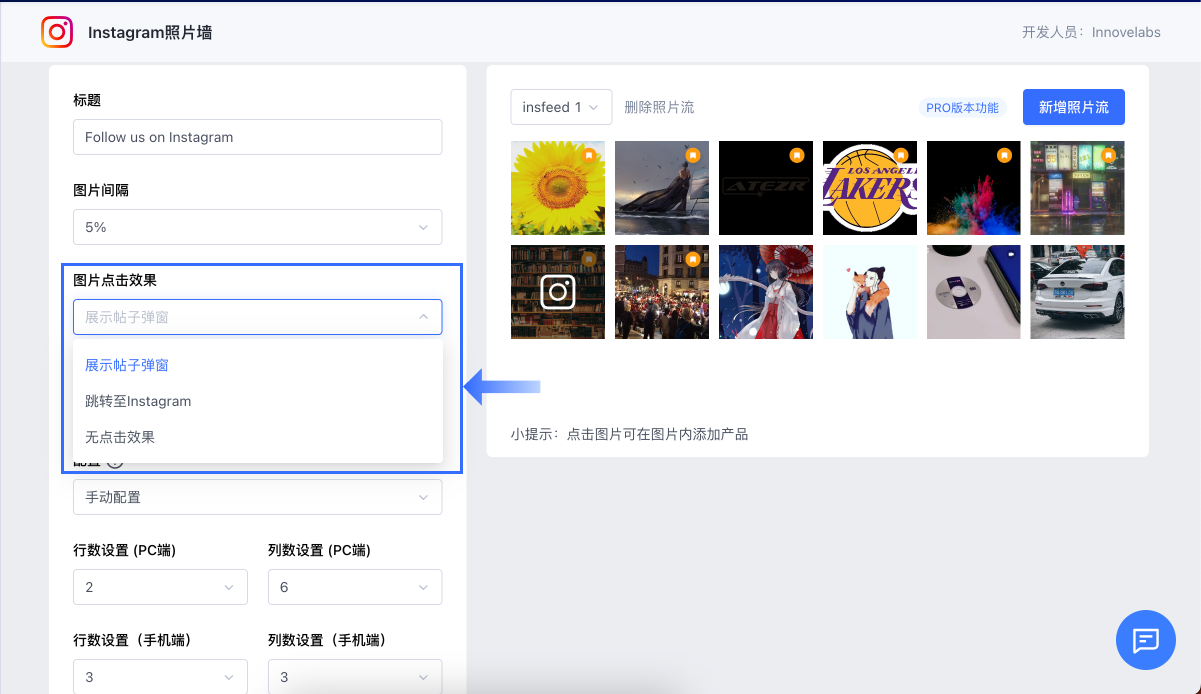Click the bookmark badge on sunflower photo
The width and height of the screenshot is (1201, 694).
pos(589,156)
